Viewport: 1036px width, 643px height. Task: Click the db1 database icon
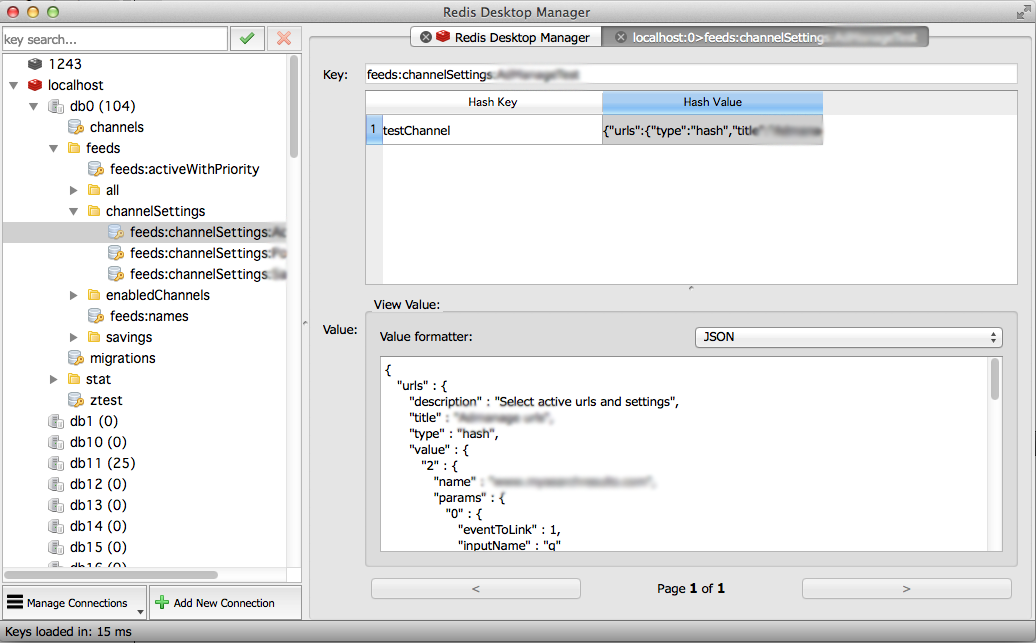point(56,422)
